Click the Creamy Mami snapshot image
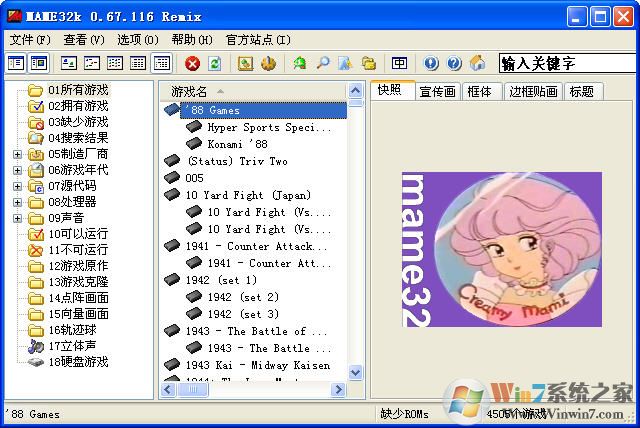Viewport: 640px width, 428px height. coord(502,249)
